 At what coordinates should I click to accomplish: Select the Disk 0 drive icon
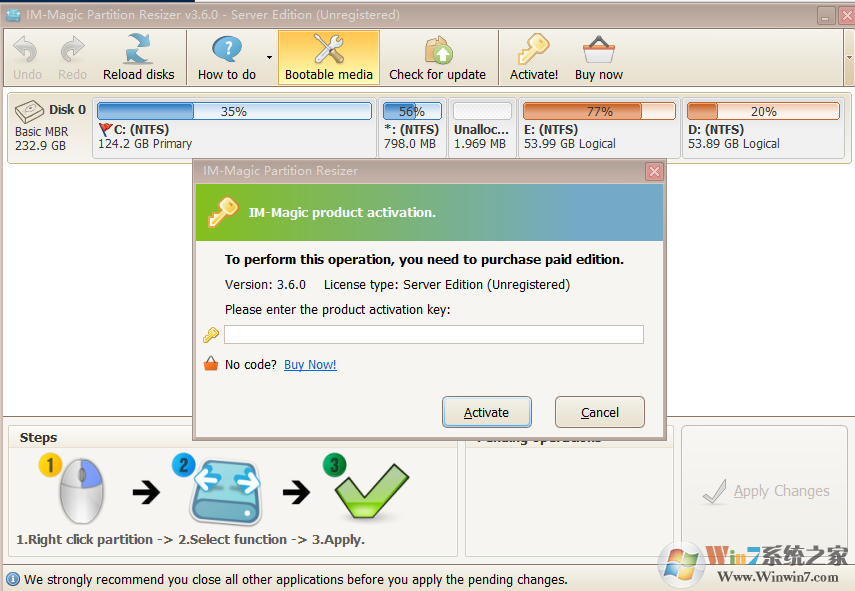pos(29,111)
